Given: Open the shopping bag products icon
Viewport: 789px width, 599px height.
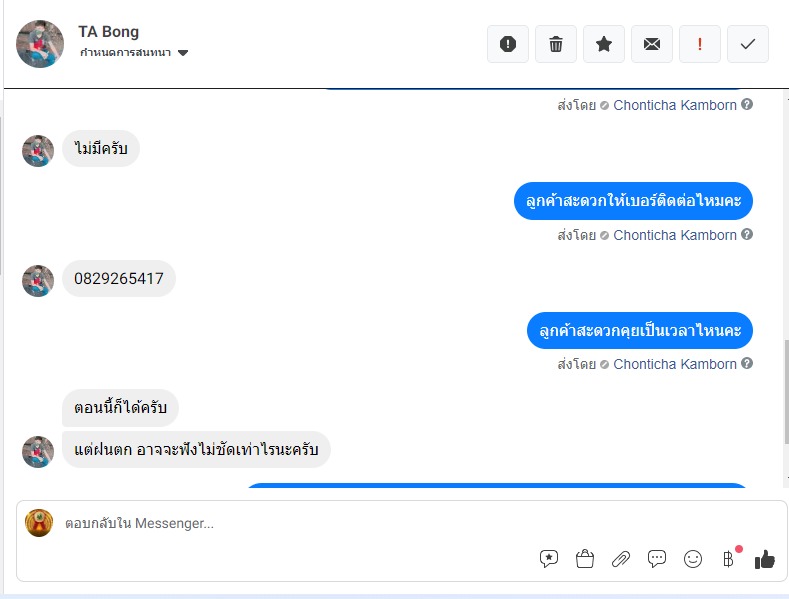Looking at the screenshot, I should (x=585, y=559).
